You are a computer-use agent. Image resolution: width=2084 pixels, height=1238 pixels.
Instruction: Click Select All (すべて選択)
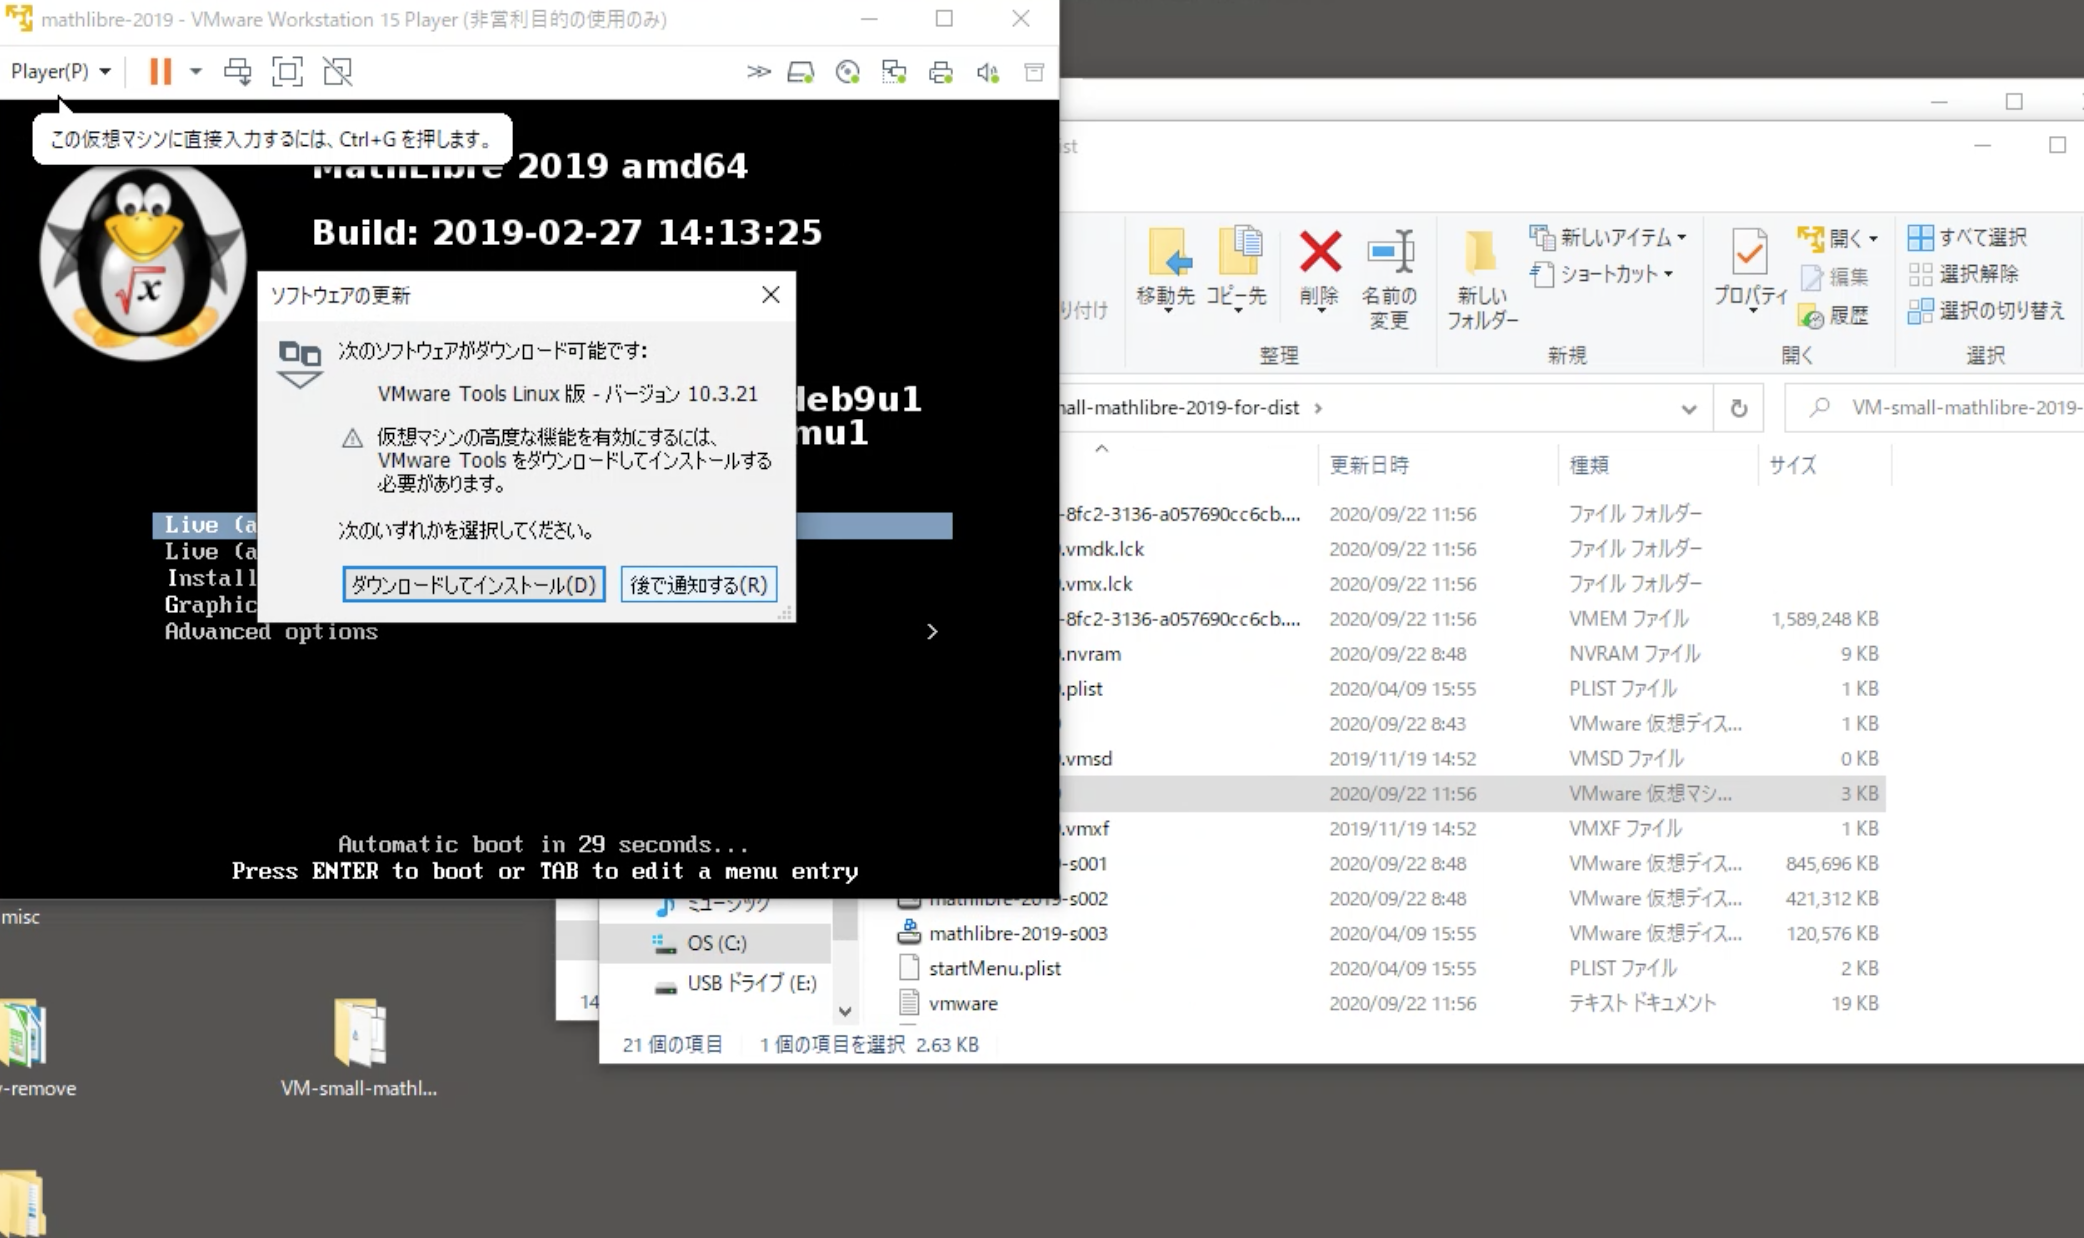click(1967, 237)
